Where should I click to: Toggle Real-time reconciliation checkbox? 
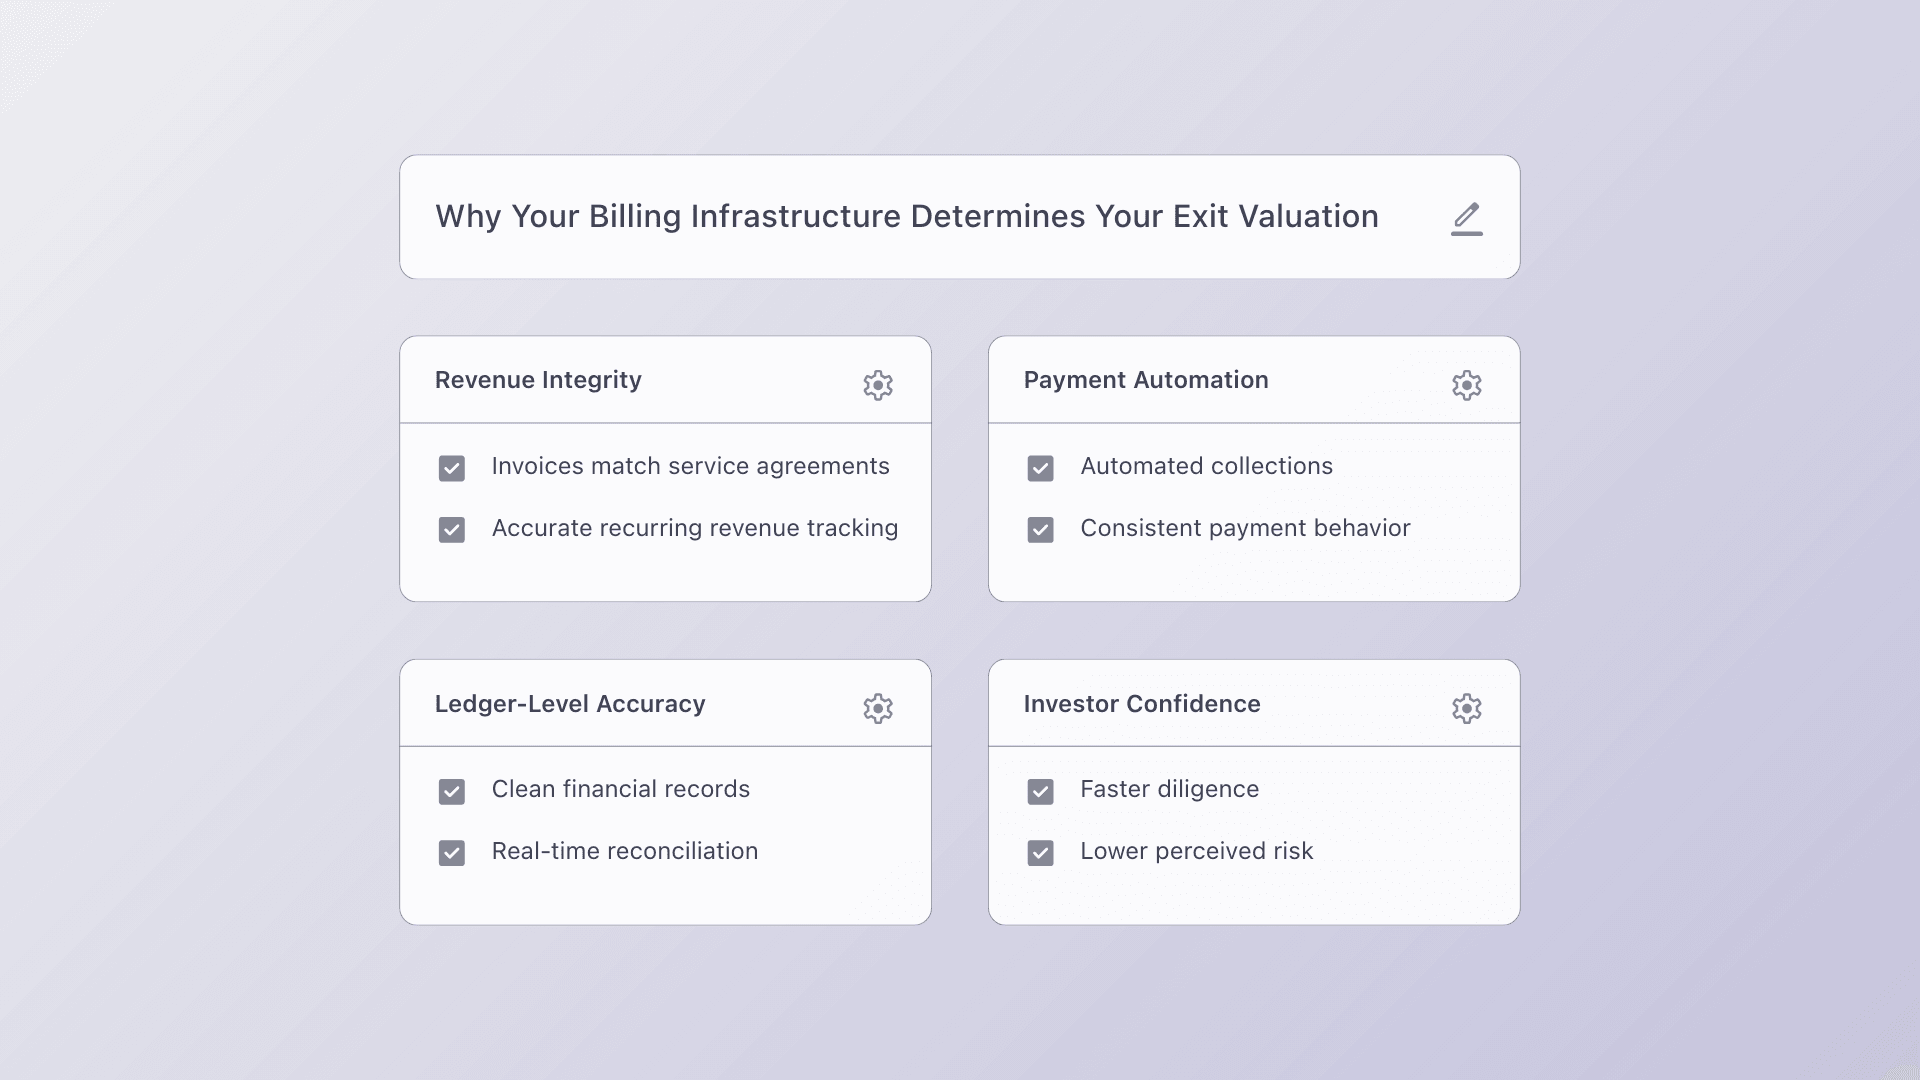click(452, 853)
